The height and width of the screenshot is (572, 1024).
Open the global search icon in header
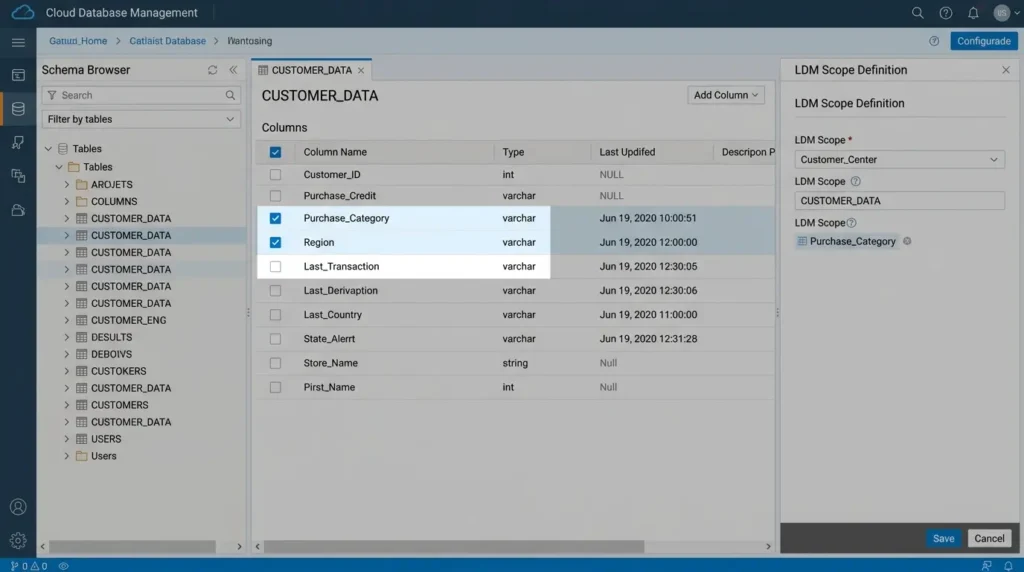(x=918, y=12)
